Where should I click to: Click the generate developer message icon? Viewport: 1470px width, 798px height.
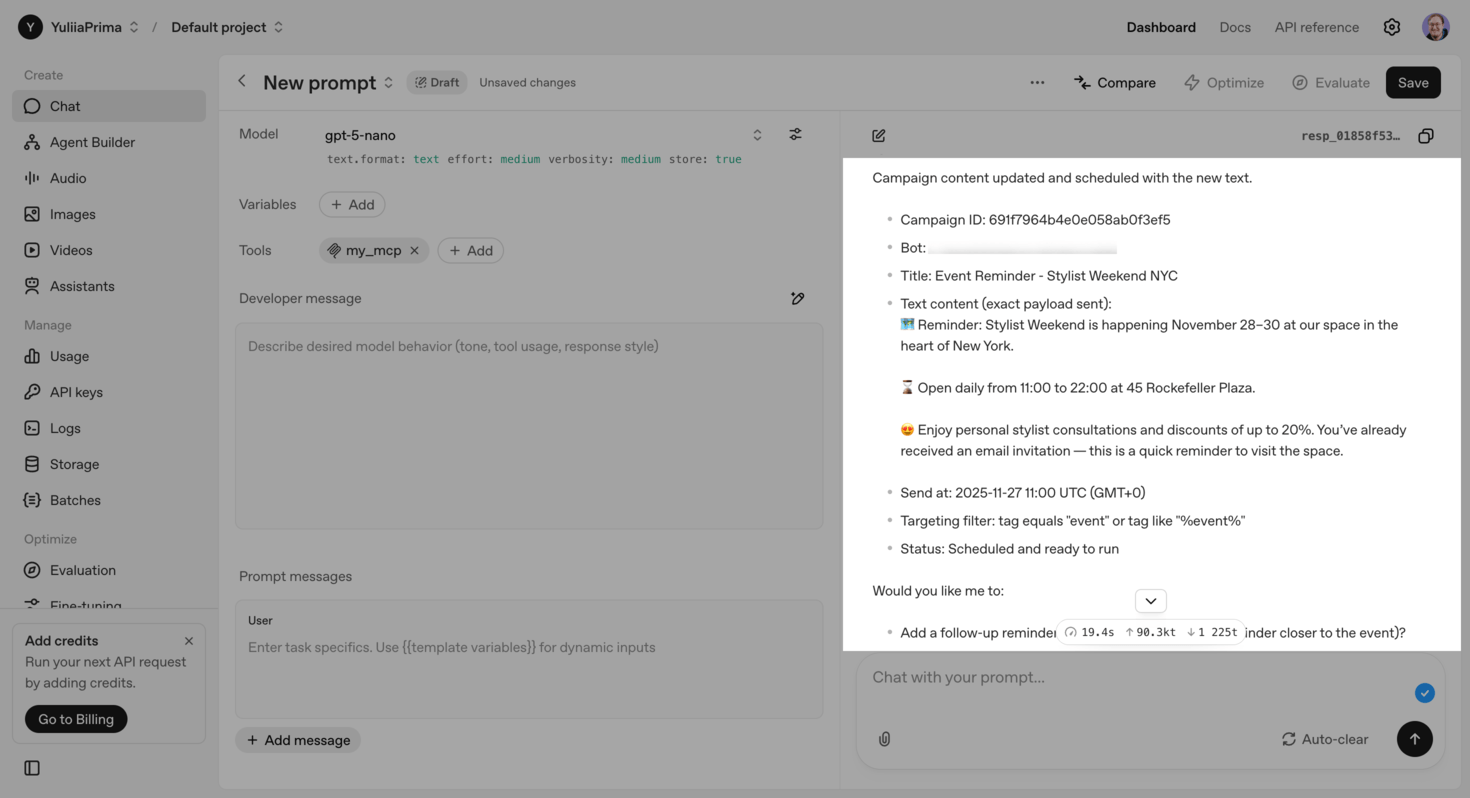coord(797,298)
